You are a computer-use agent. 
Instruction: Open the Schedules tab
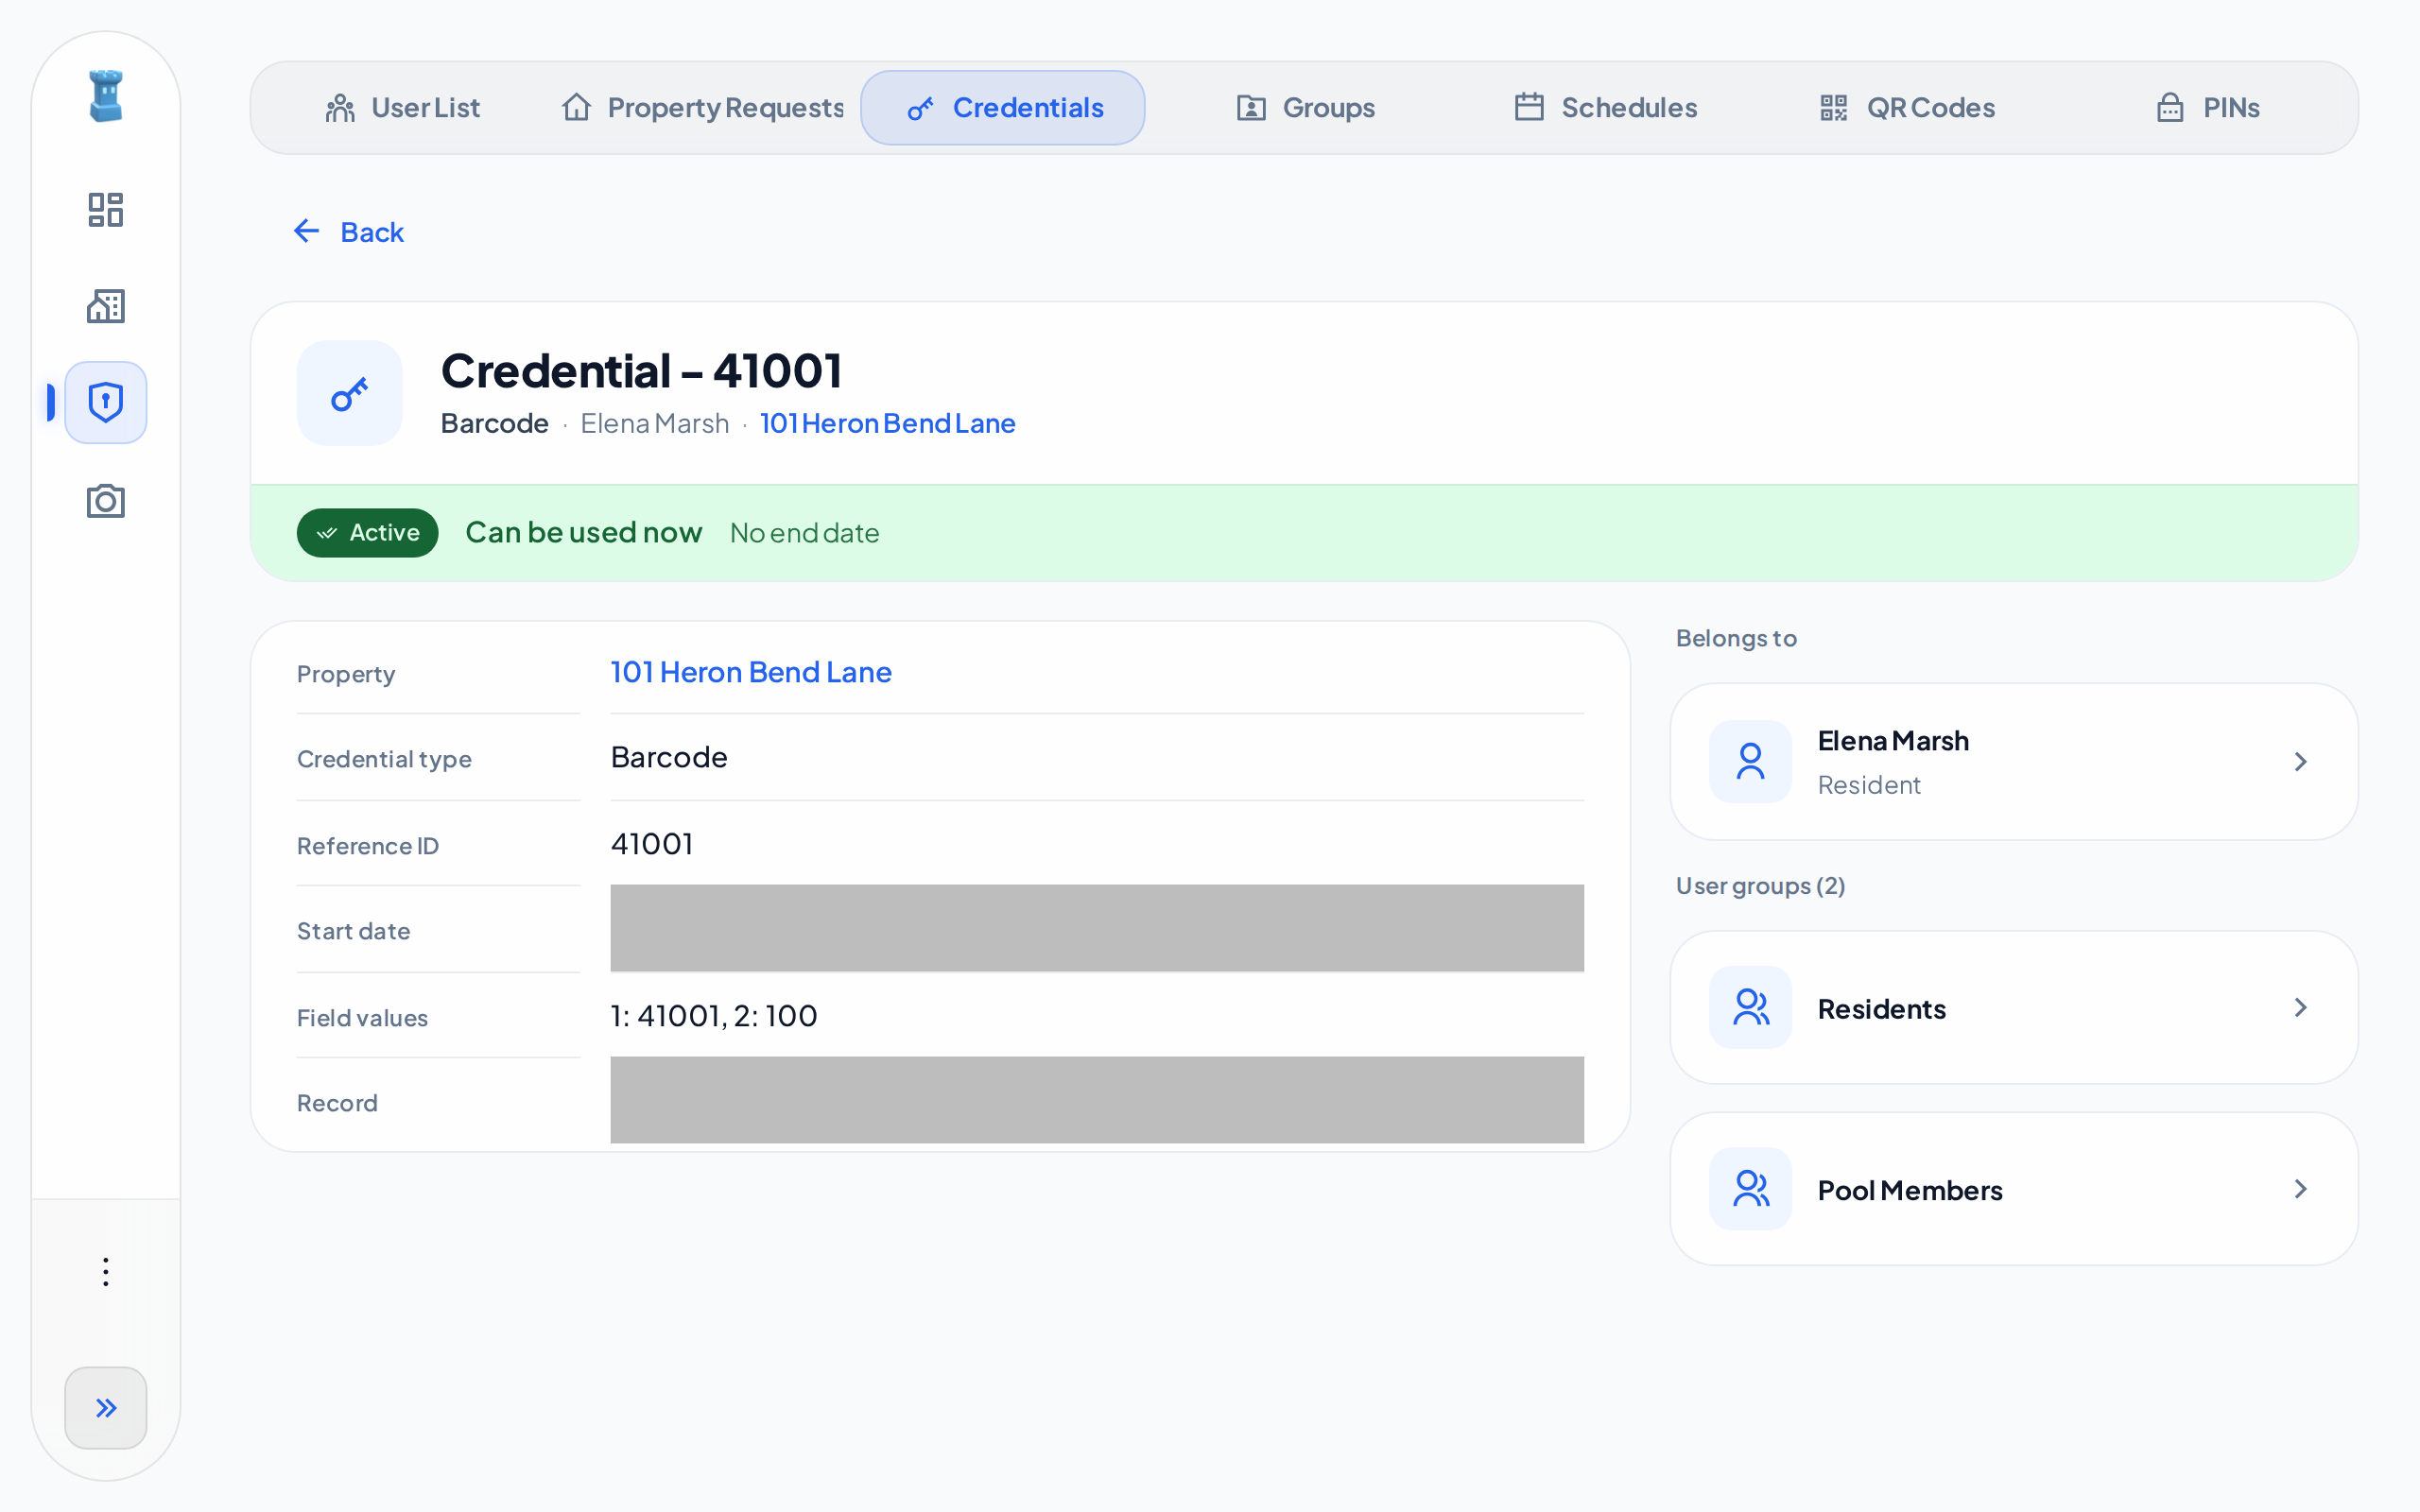click(x=1606, y=107)
